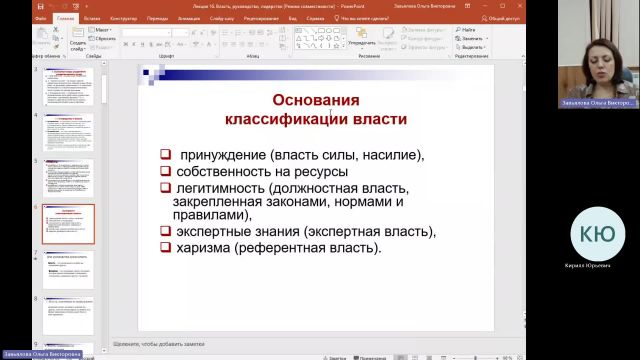This screenshot has width=640, height=360.
Task: Click the notes field 'Щелкните, чтобы добавить заметки'
Action: (x=159, y=344)
